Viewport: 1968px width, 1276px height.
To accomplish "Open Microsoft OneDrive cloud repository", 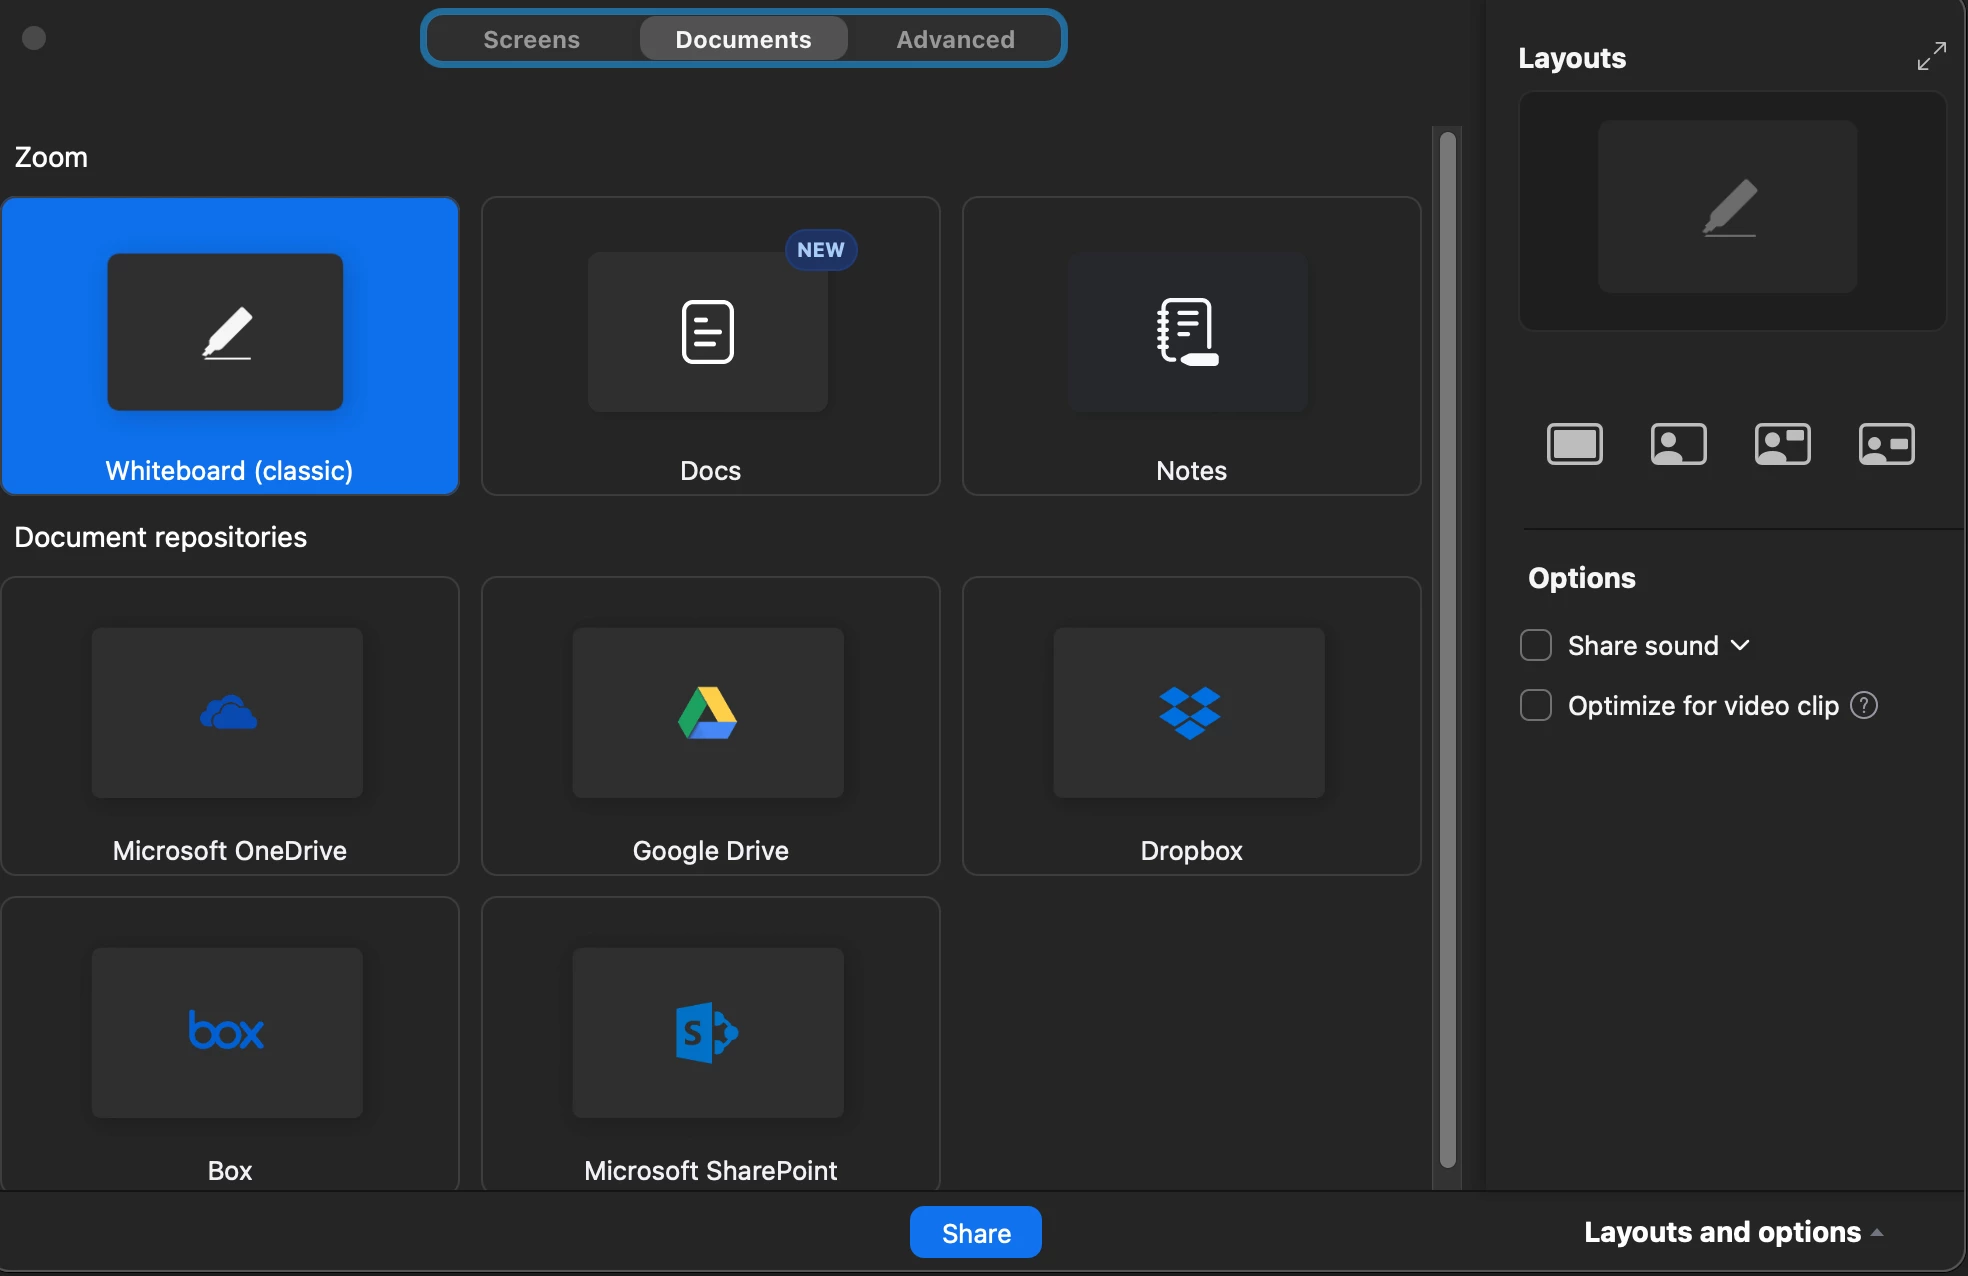I will pyautogui.click(x=228, y=713).
